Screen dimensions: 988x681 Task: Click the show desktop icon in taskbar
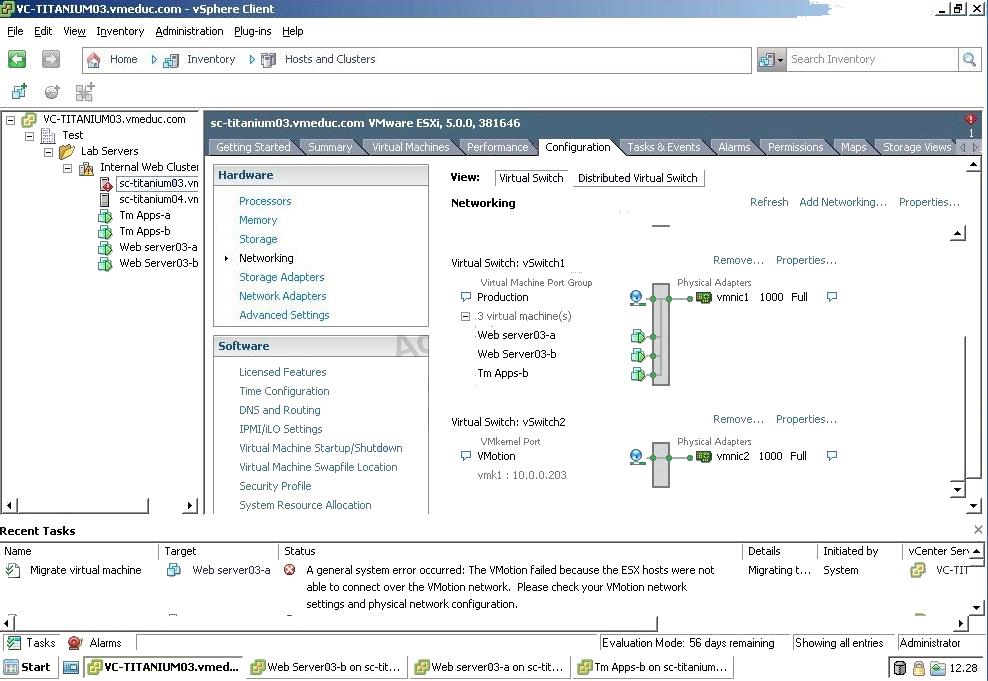coord(71,667)
